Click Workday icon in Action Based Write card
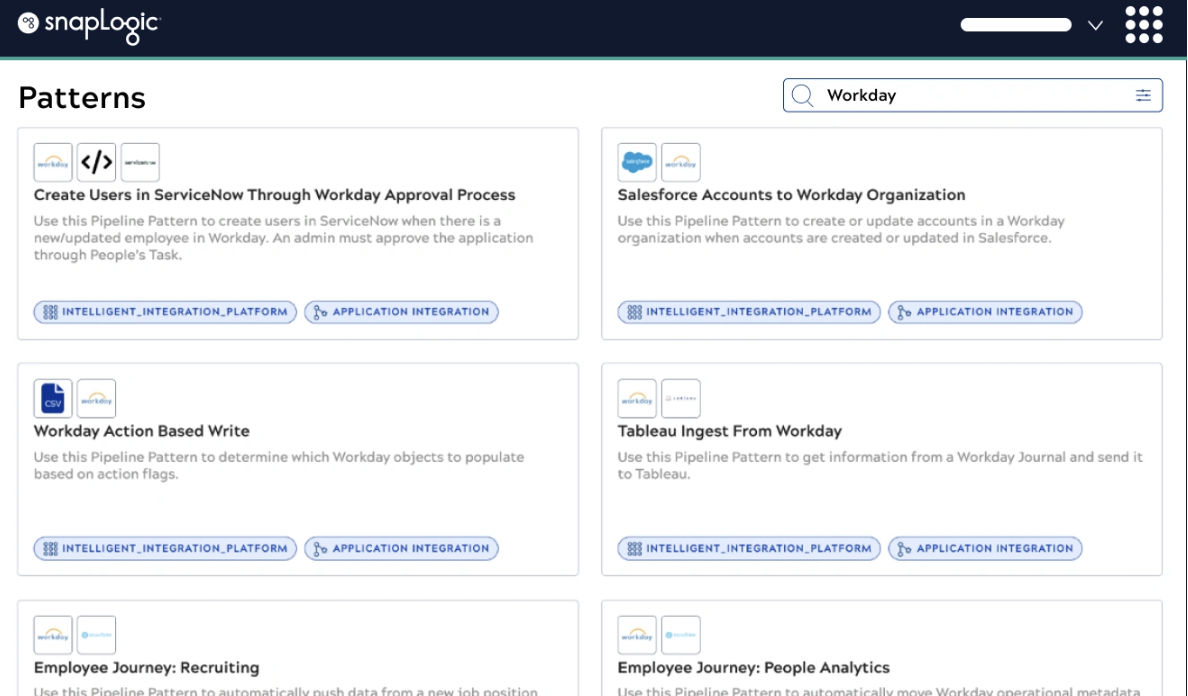Screen dimensions: 1188x696 [x=96, y=398]
